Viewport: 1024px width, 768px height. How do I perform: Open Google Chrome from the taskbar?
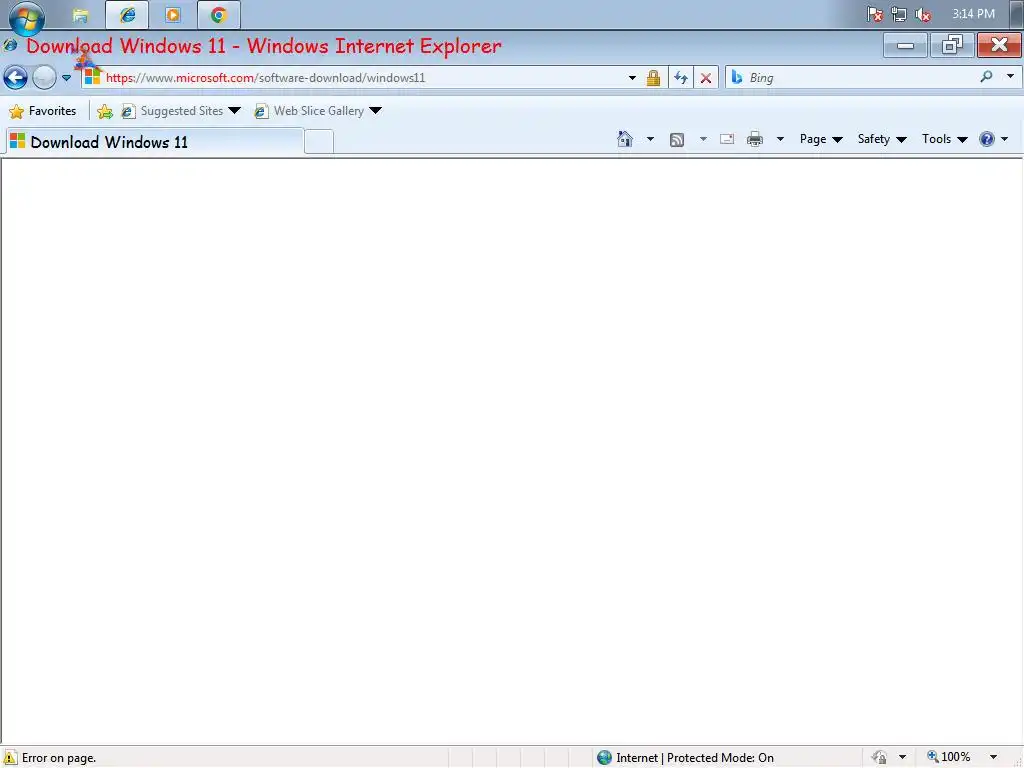tap(219, 15)
